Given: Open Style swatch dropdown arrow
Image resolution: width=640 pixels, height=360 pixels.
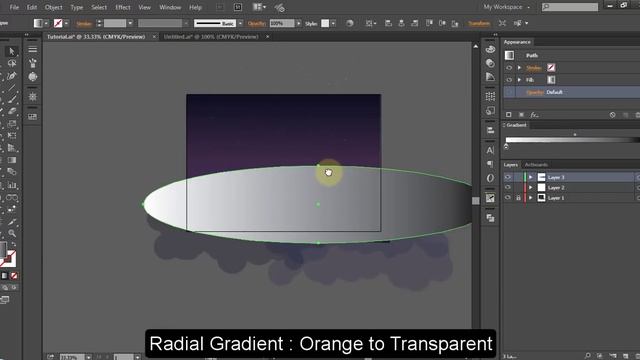Looking at the screenshot, I should (x=333, y=23).
